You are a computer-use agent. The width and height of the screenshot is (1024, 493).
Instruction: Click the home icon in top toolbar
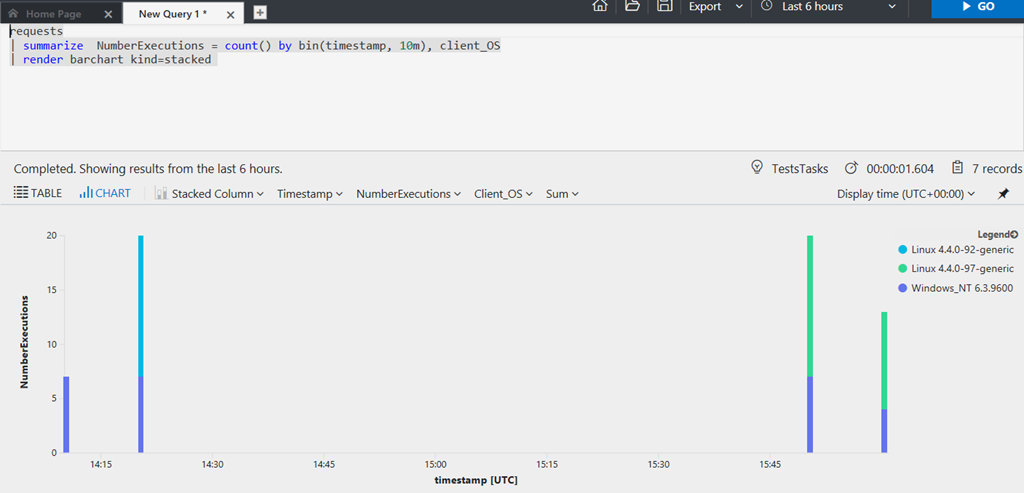click(x=600, y=6)
